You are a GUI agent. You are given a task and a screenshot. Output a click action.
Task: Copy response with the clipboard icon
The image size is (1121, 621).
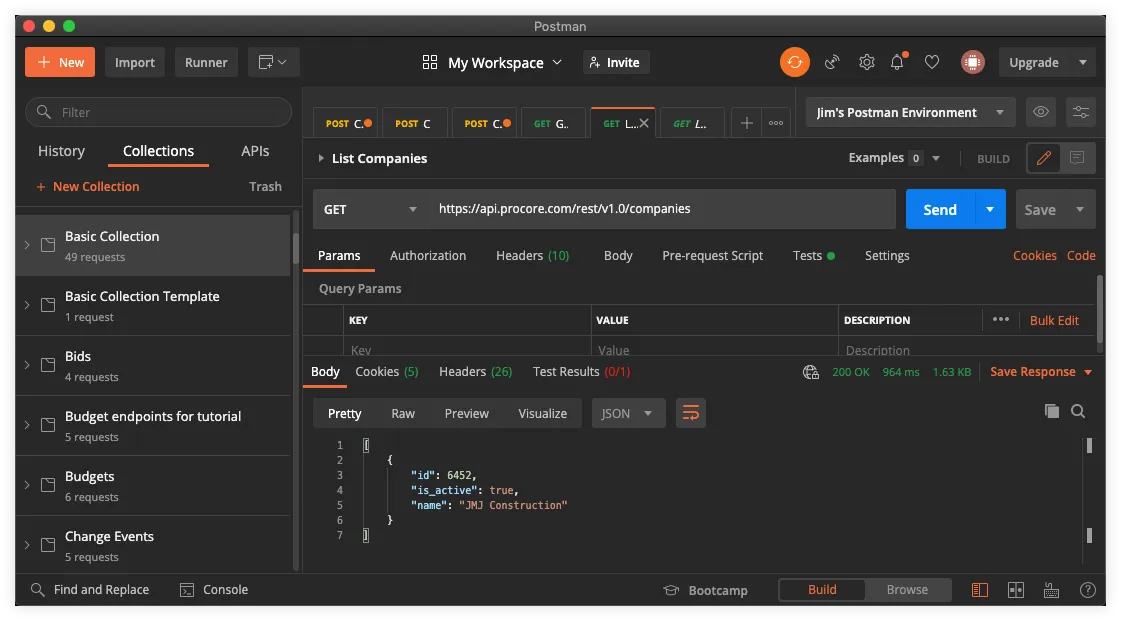click(1052, 411)
